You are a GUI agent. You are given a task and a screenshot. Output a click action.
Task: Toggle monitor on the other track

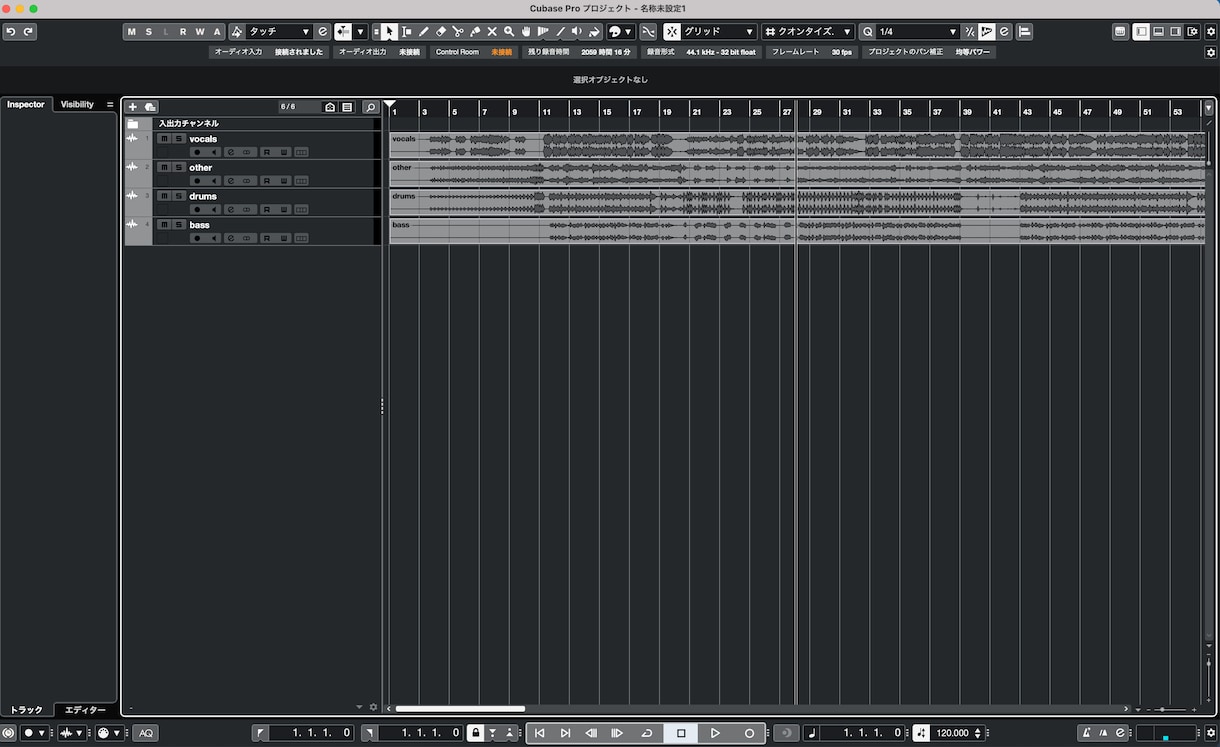coord(213,181)
